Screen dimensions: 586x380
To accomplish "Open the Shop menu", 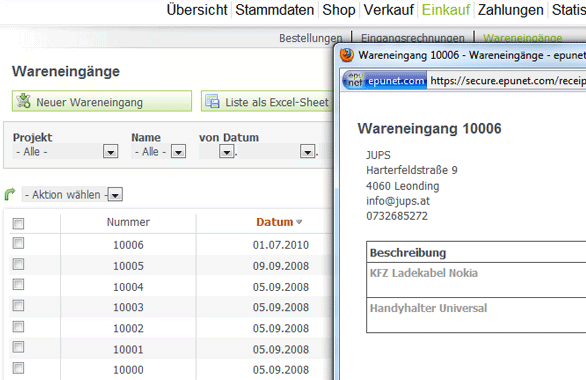I will point(339,10).
